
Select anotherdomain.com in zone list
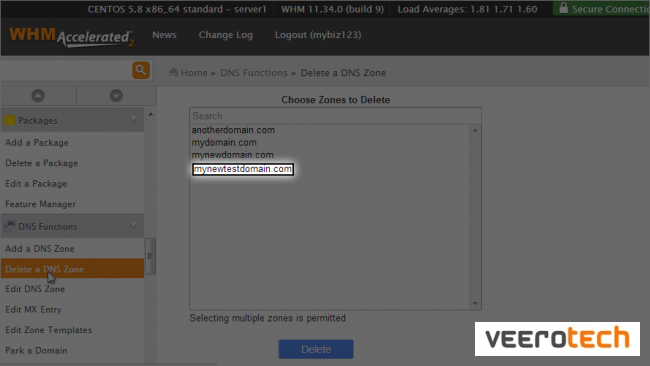click(x=233, y=130)
